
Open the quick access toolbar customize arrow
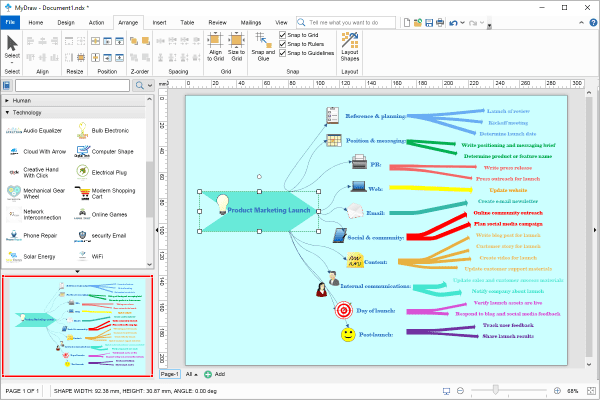[489, 25]
